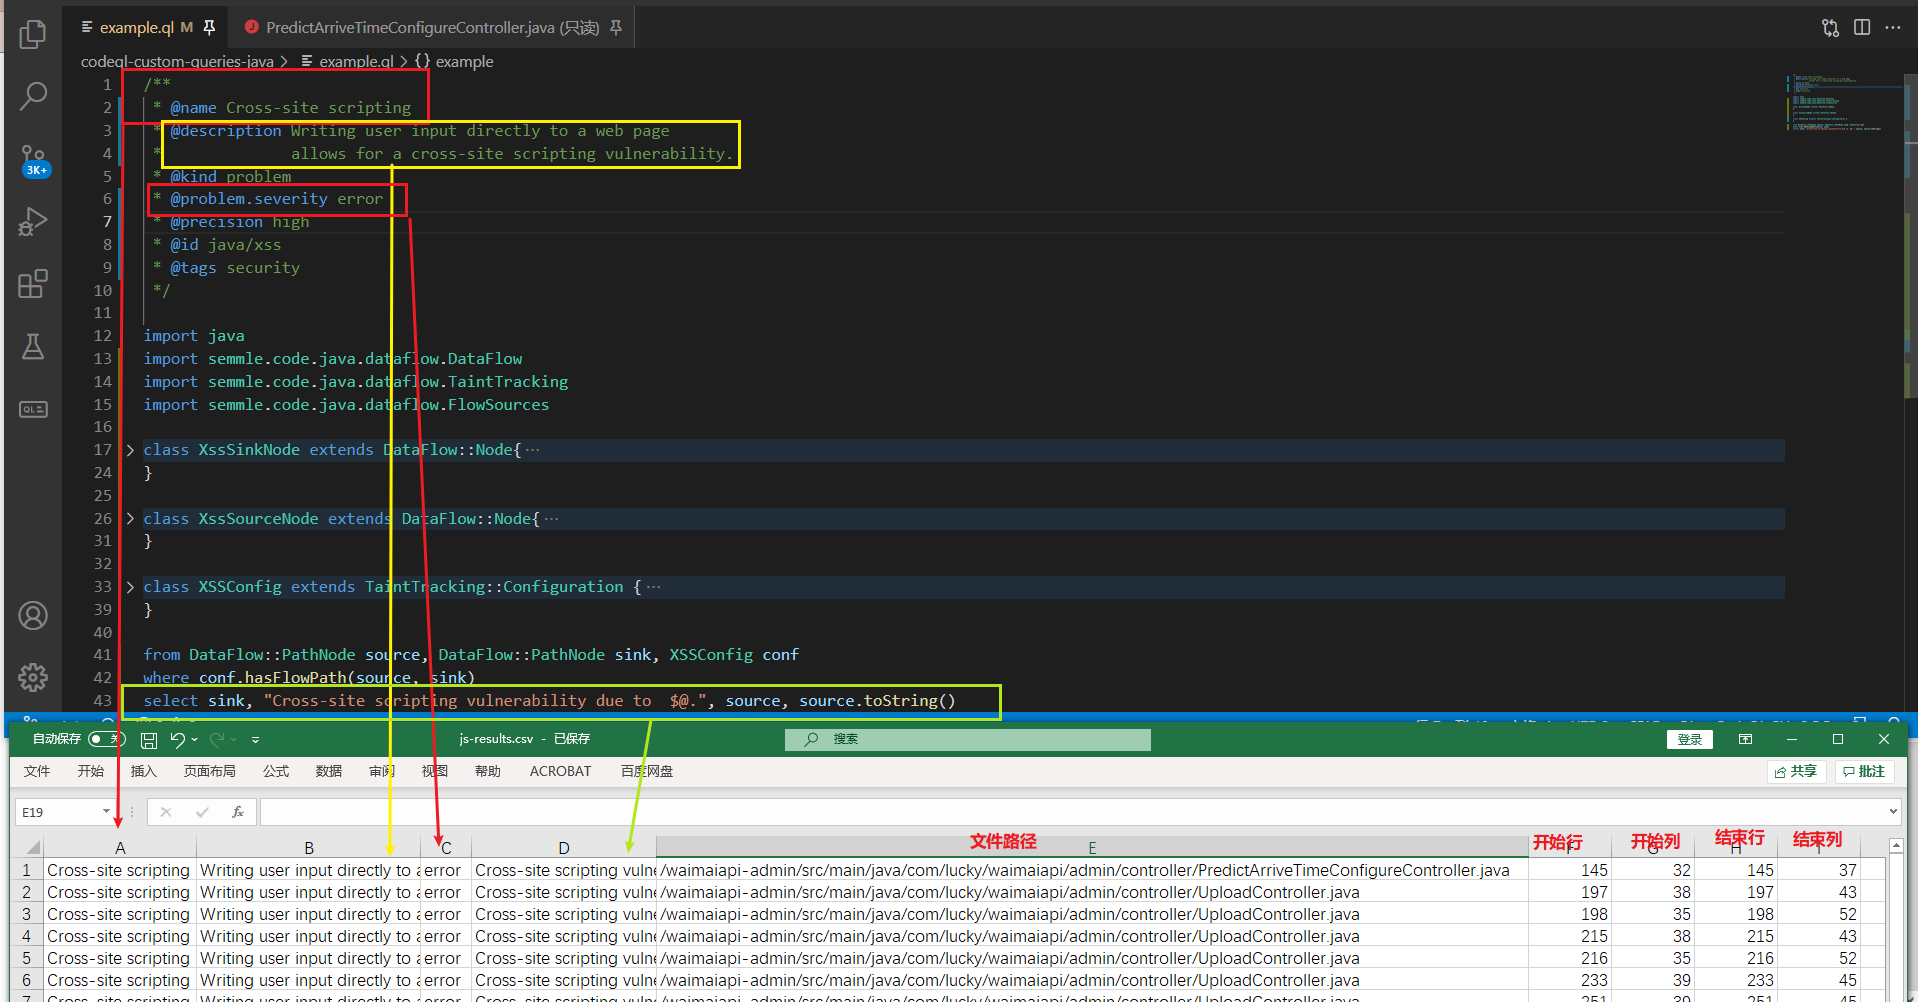
Task: Open the Undo history dropdown arrow in Excel
Action: [194, 740]
